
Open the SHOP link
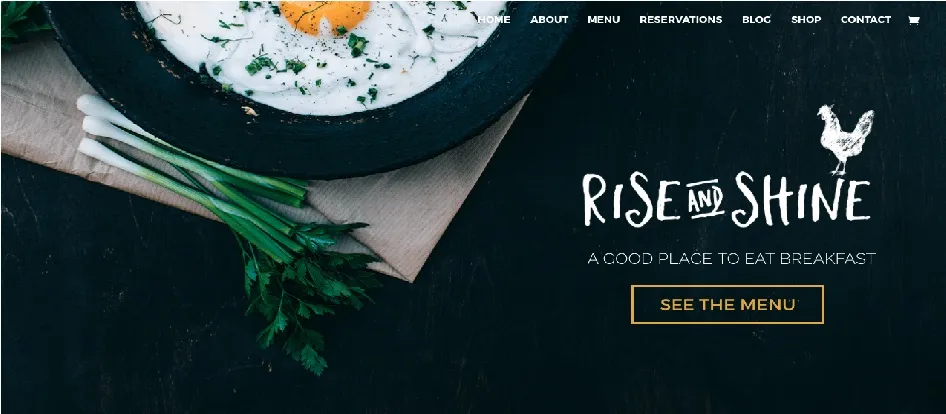[806, 20]
